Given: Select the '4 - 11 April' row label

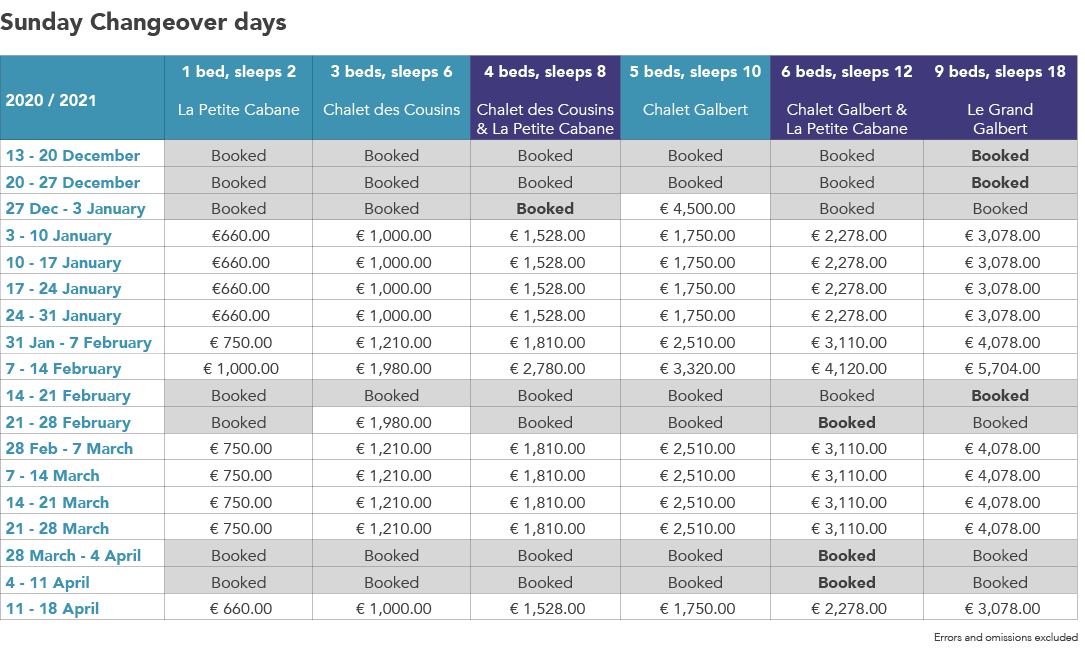Looking at the screenshot, I should 48,582.
